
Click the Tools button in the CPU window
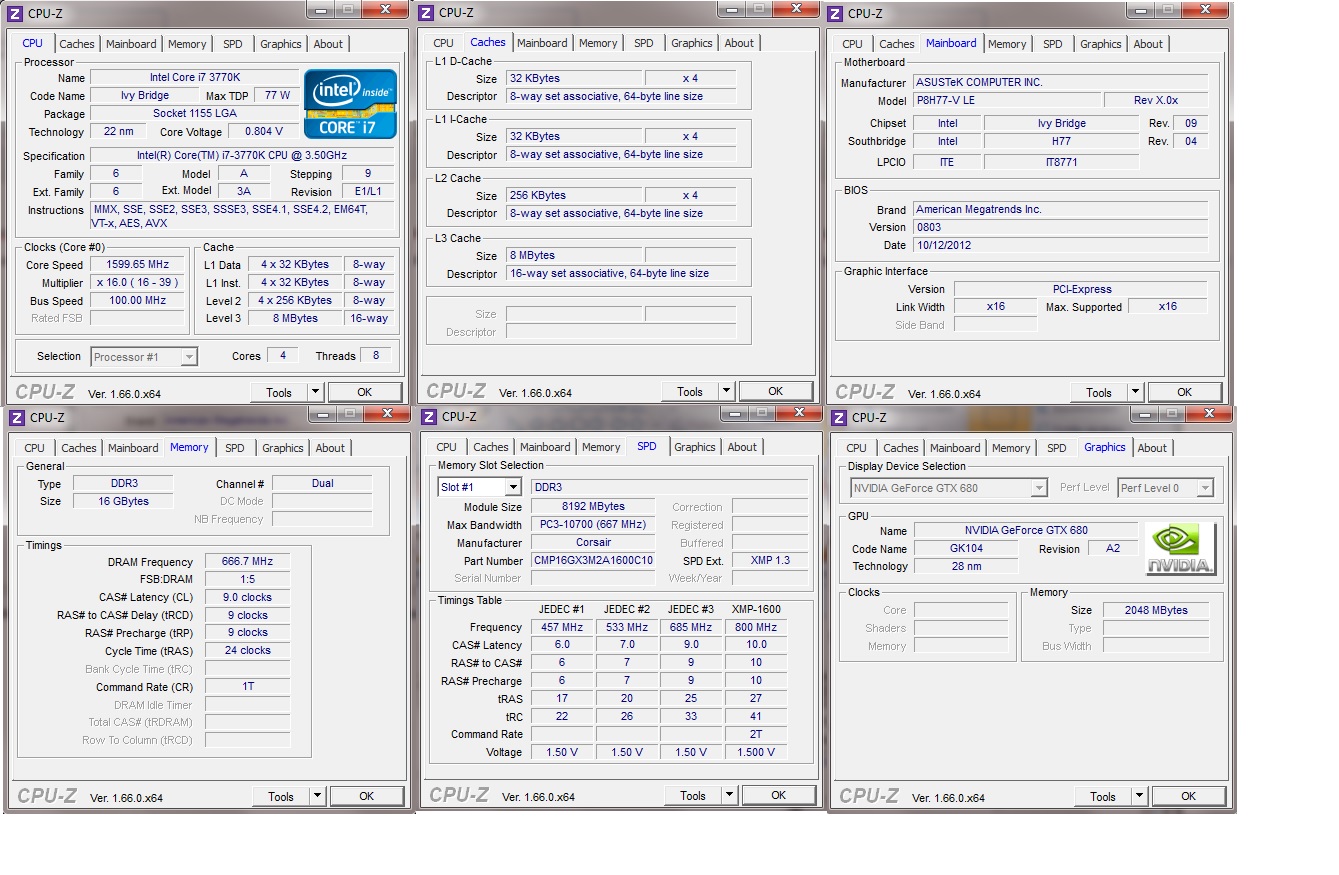pyautogui.click(x=279, y=392)
